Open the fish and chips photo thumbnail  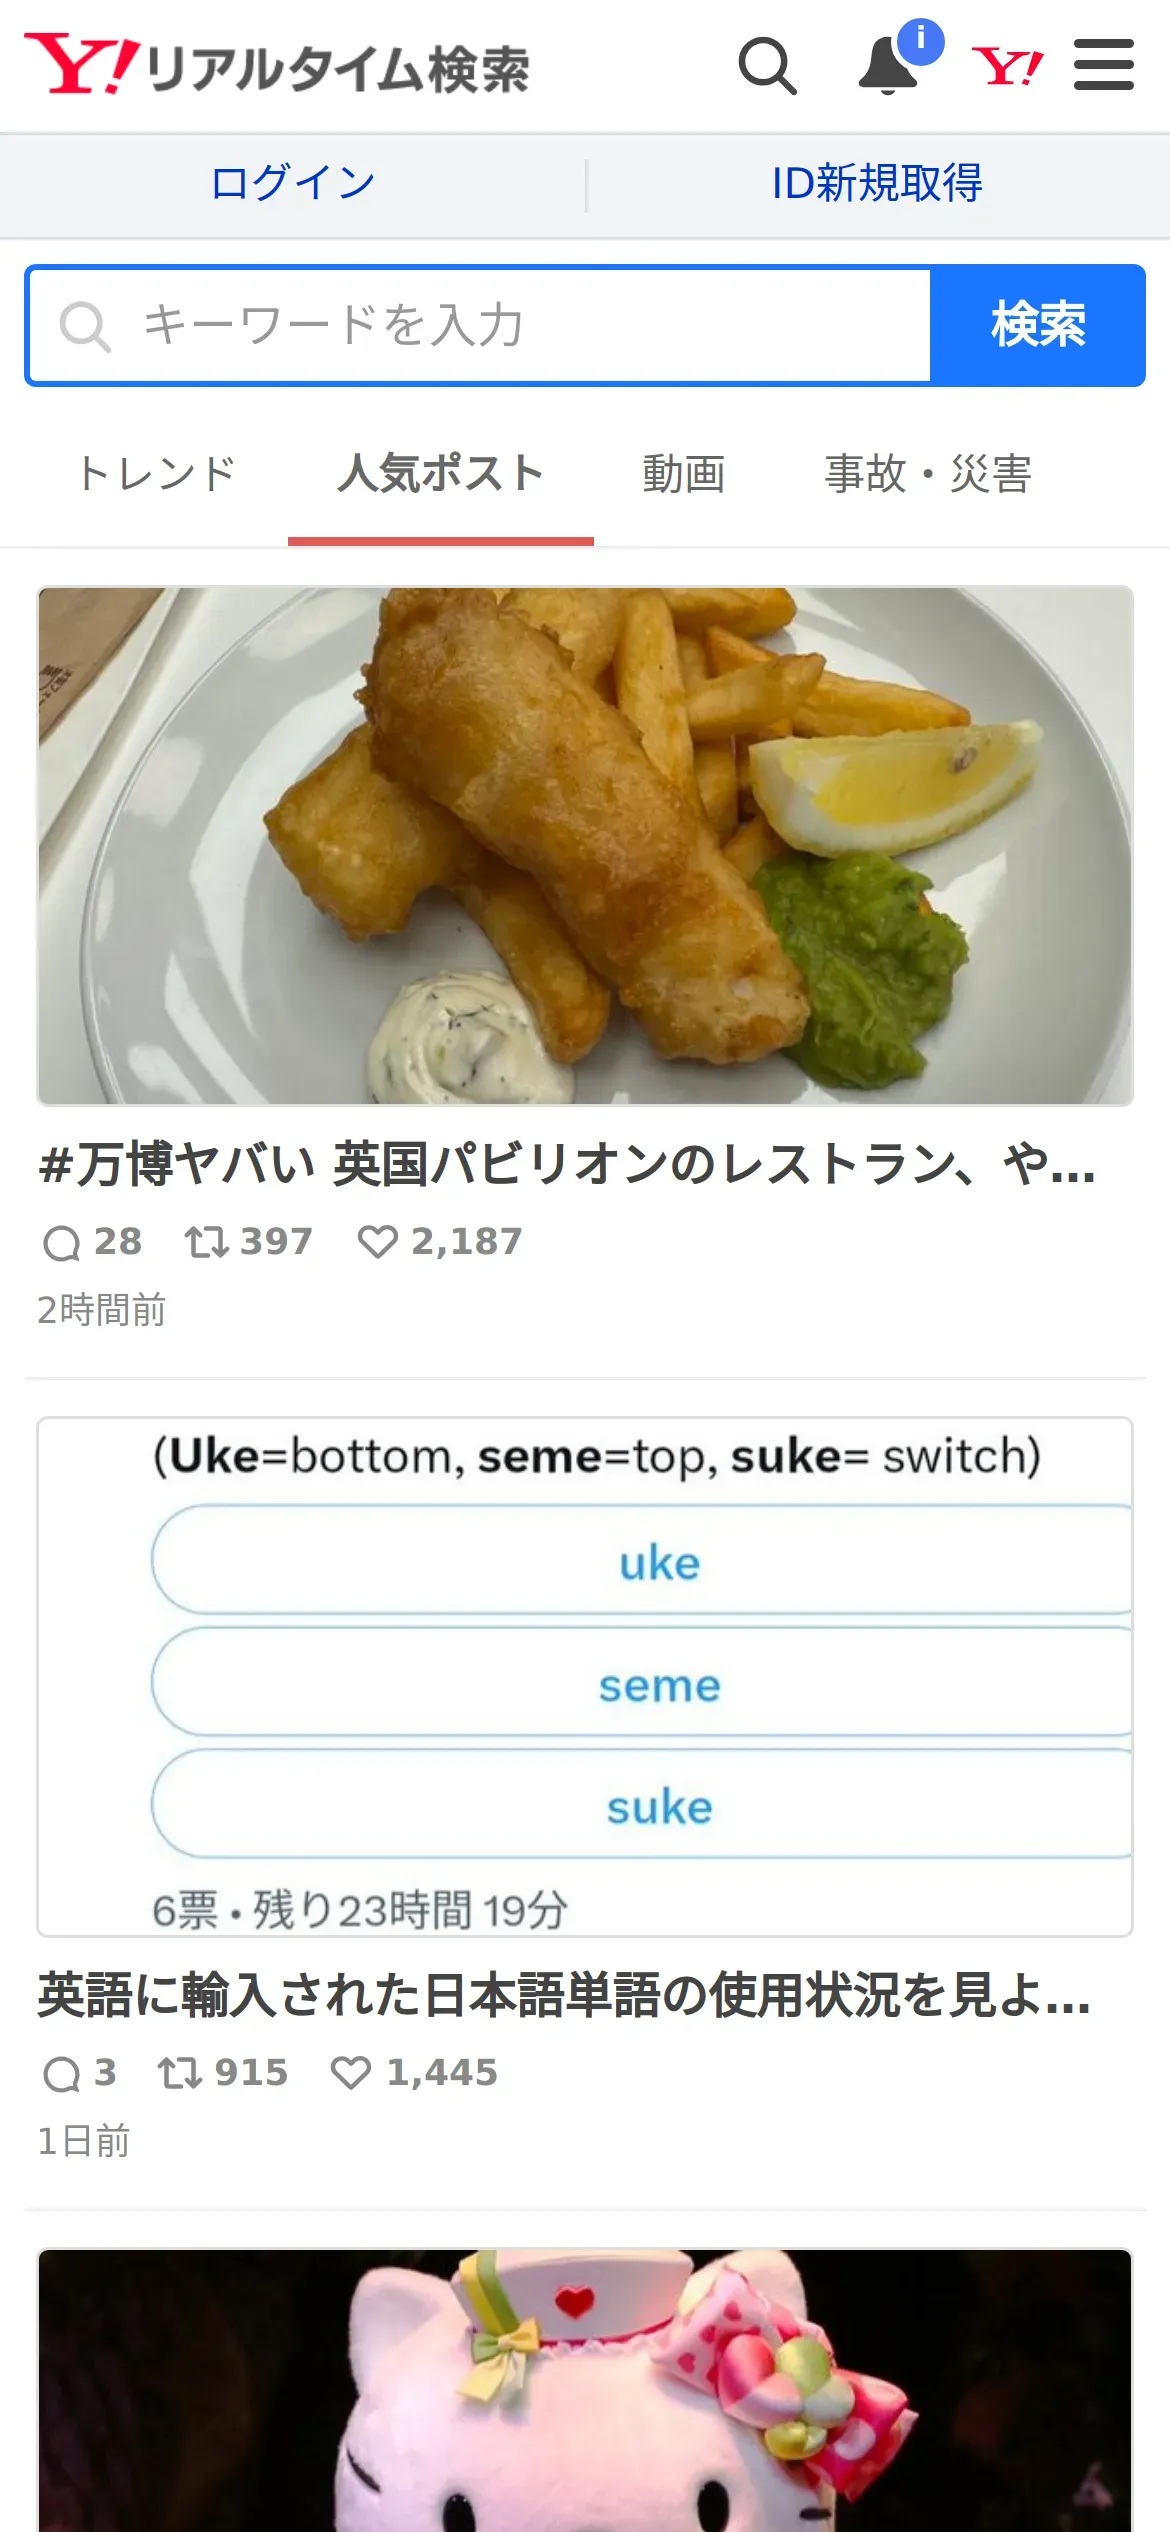[x=585, y=846]
